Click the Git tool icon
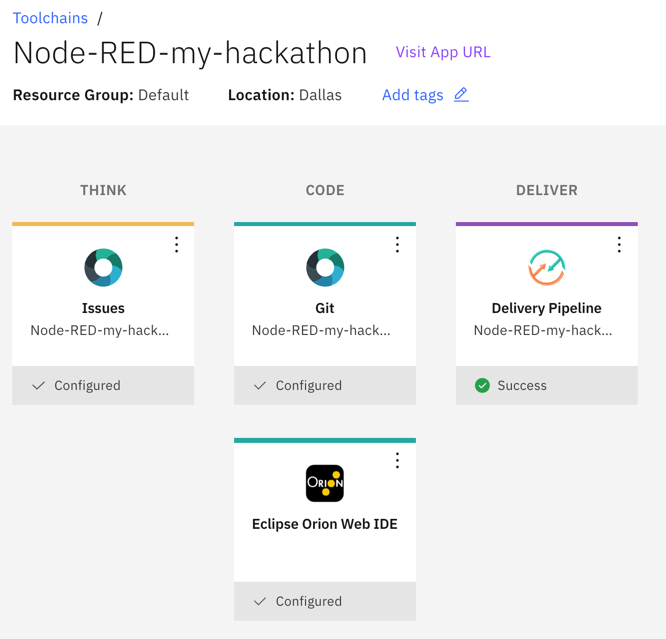The height and width of the screenshot is (639, 666). tap(325, 268)
